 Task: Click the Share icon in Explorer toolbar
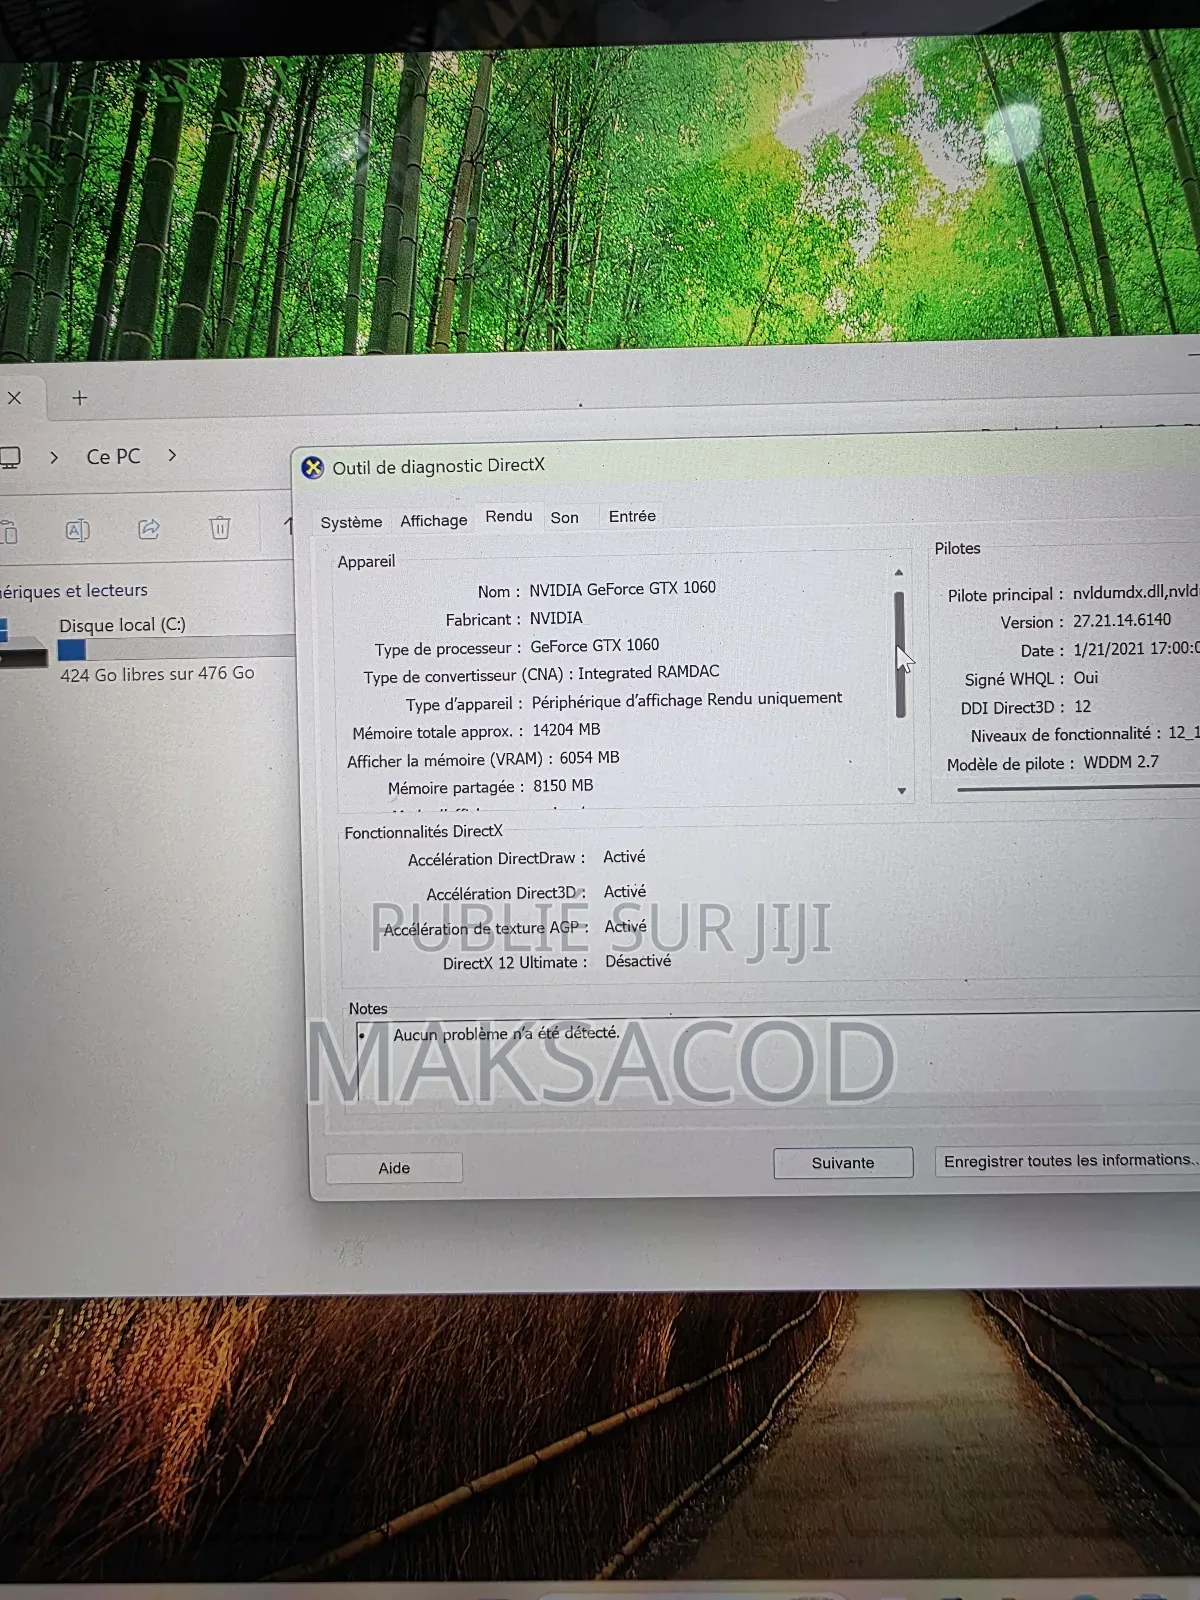tap(149, 529)
